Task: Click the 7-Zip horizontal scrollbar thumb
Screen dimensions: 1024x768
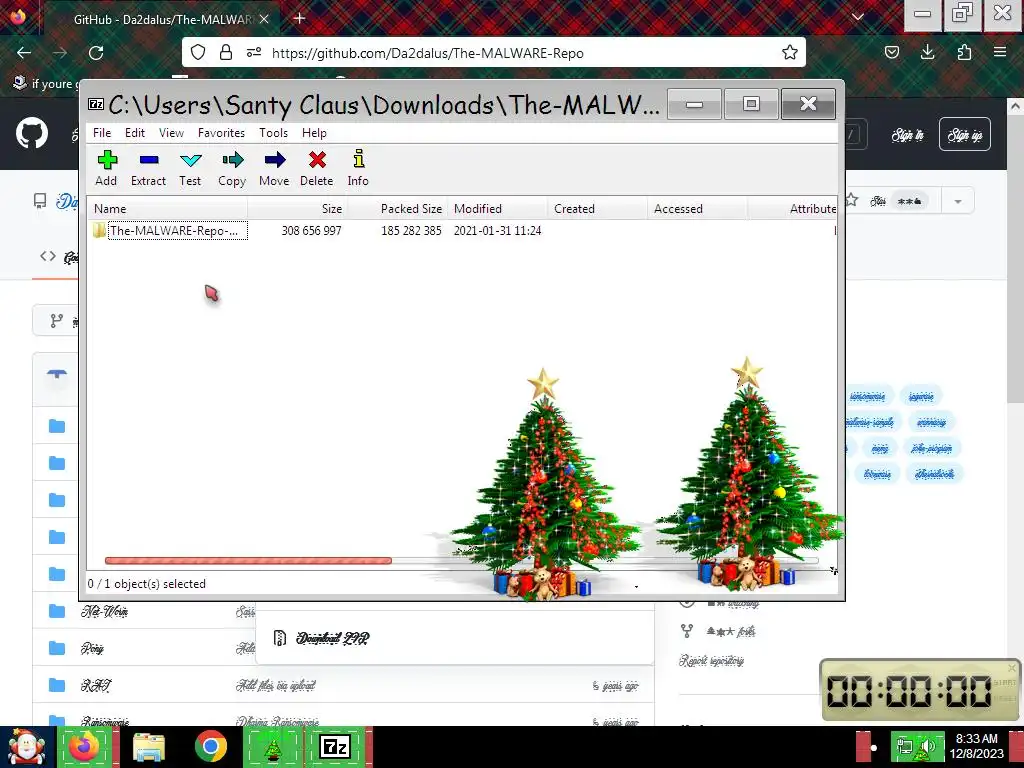Action: [248, 560]
